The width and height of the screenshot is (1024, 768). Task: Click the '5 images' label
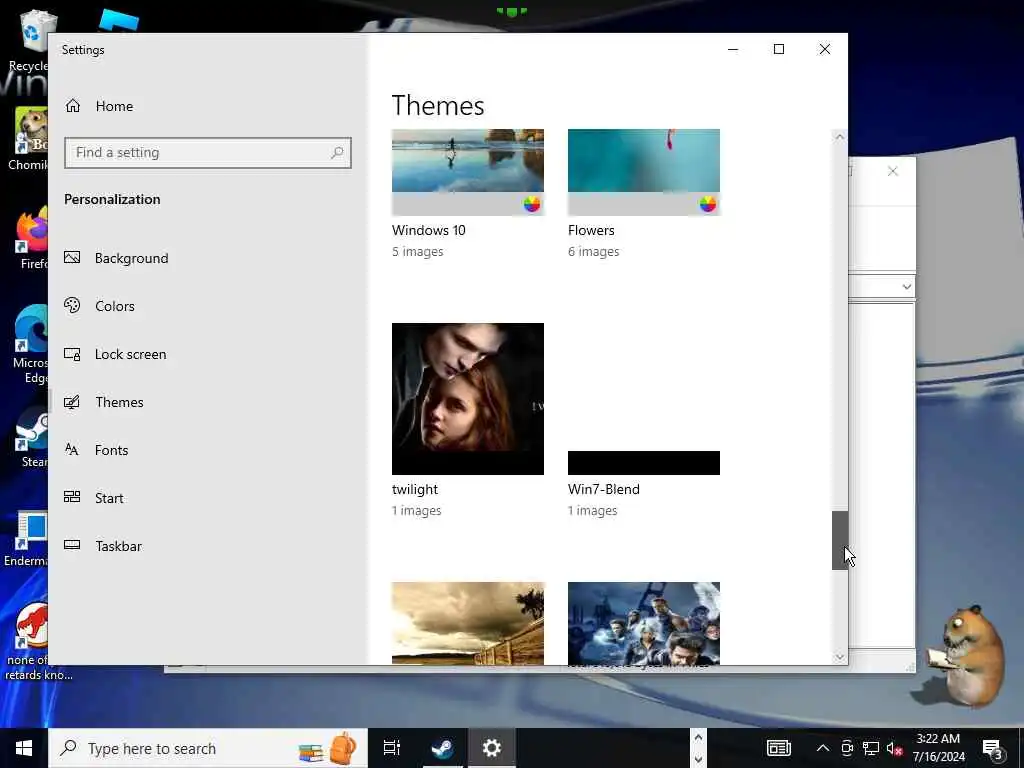point(417,251)
